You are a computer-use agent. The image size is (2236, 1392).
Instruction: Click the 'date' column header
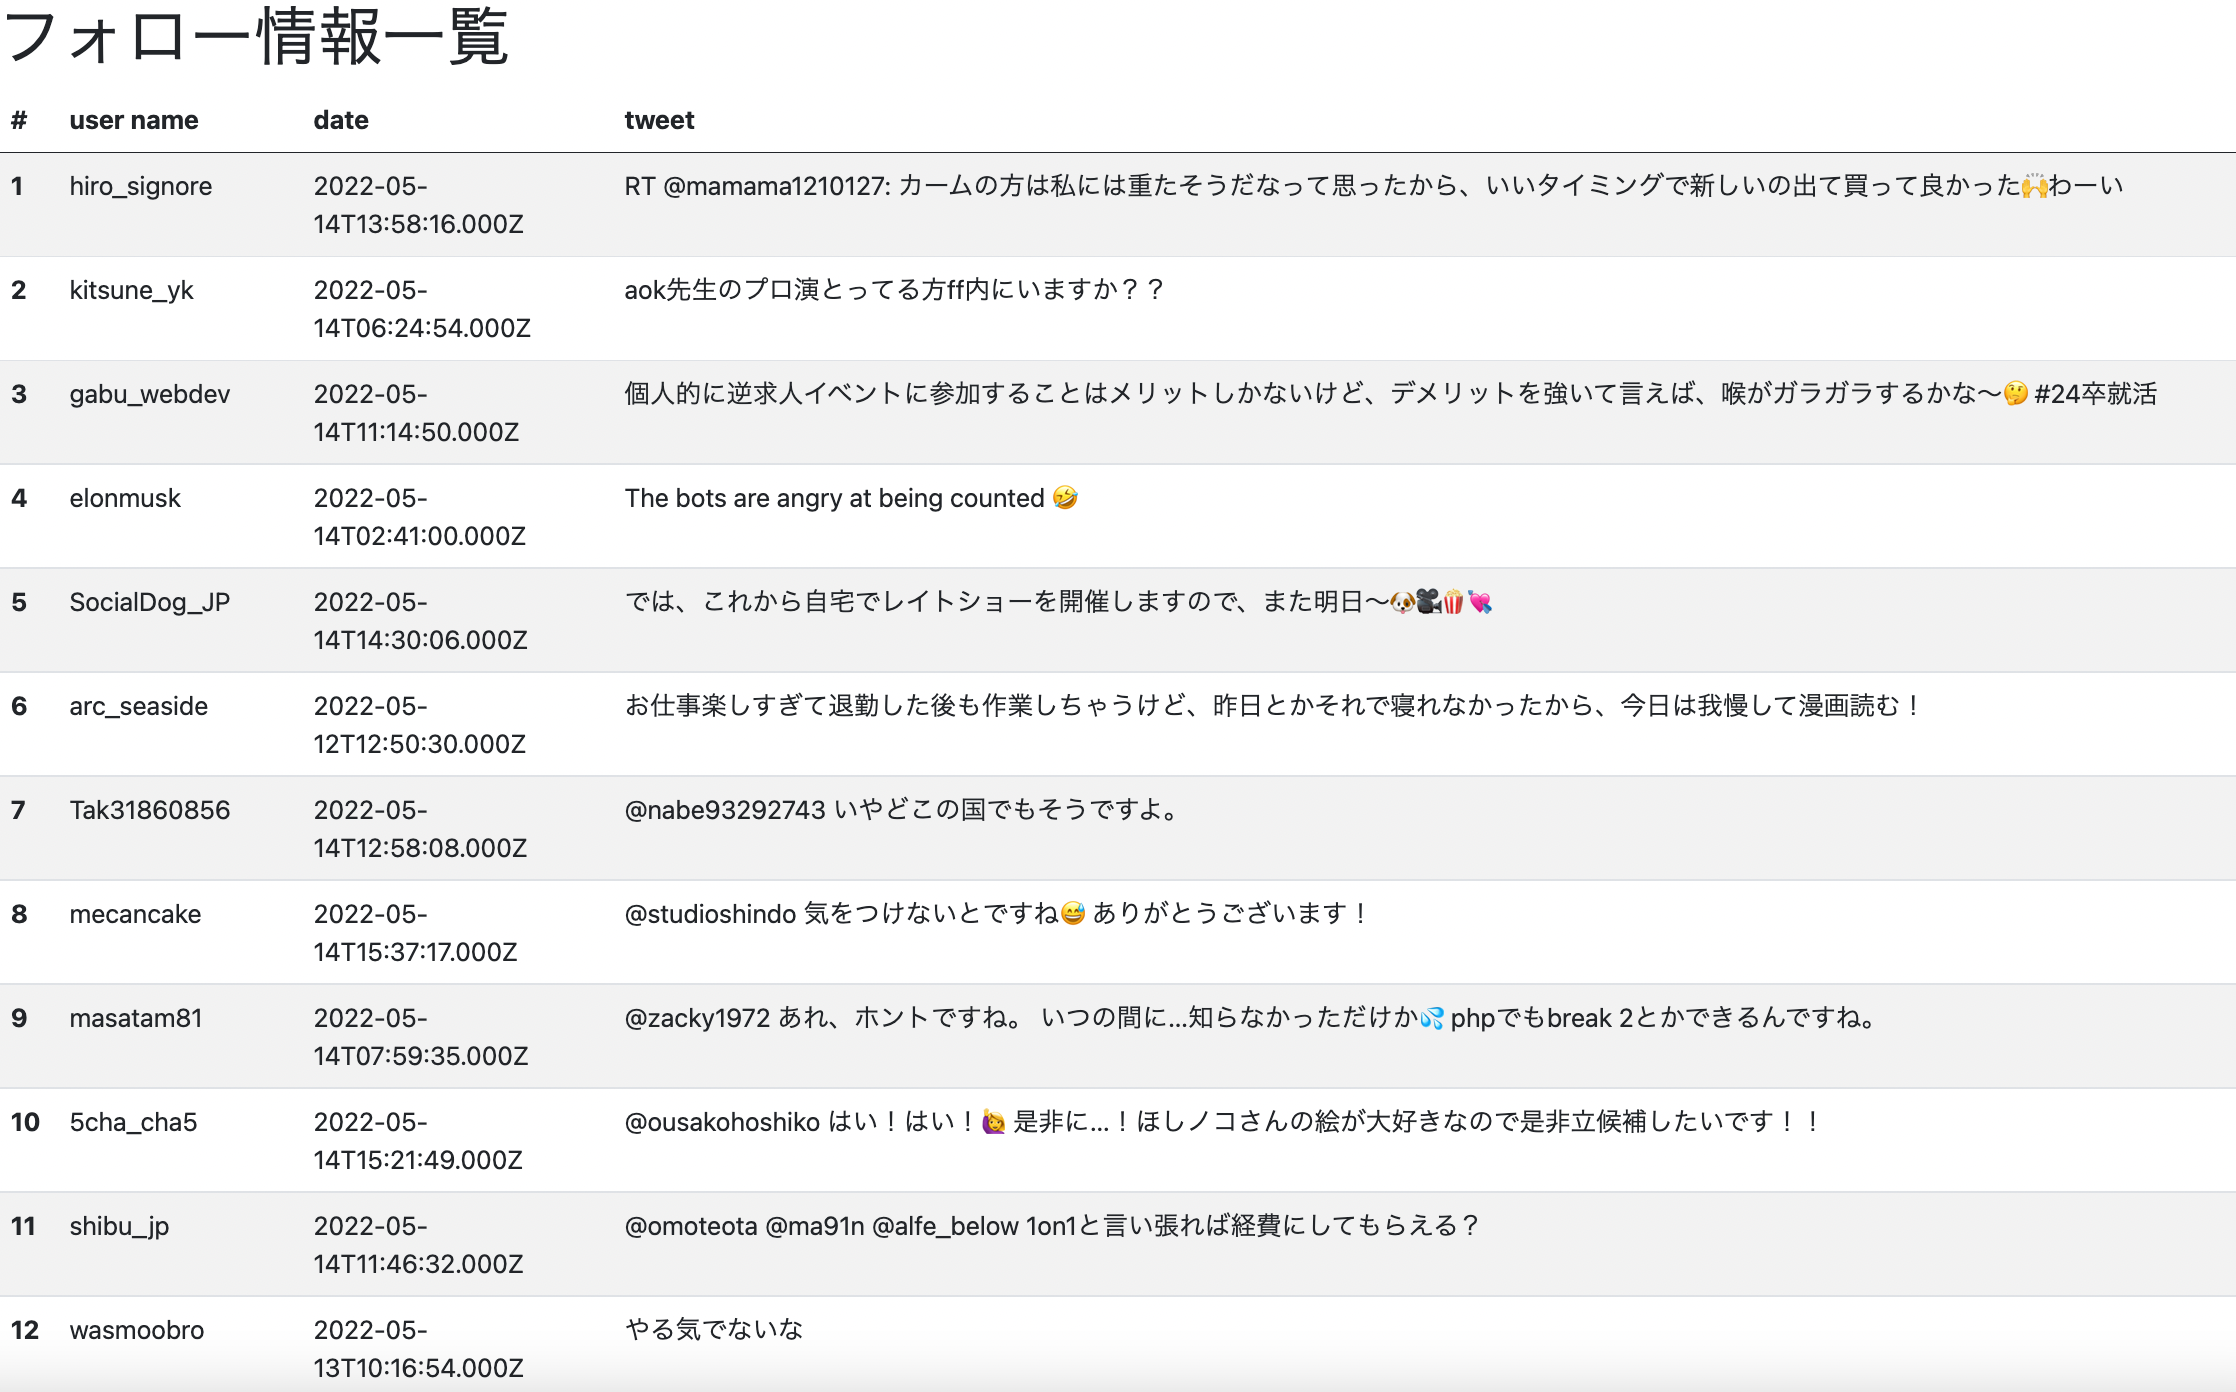(x=341, y=120)
